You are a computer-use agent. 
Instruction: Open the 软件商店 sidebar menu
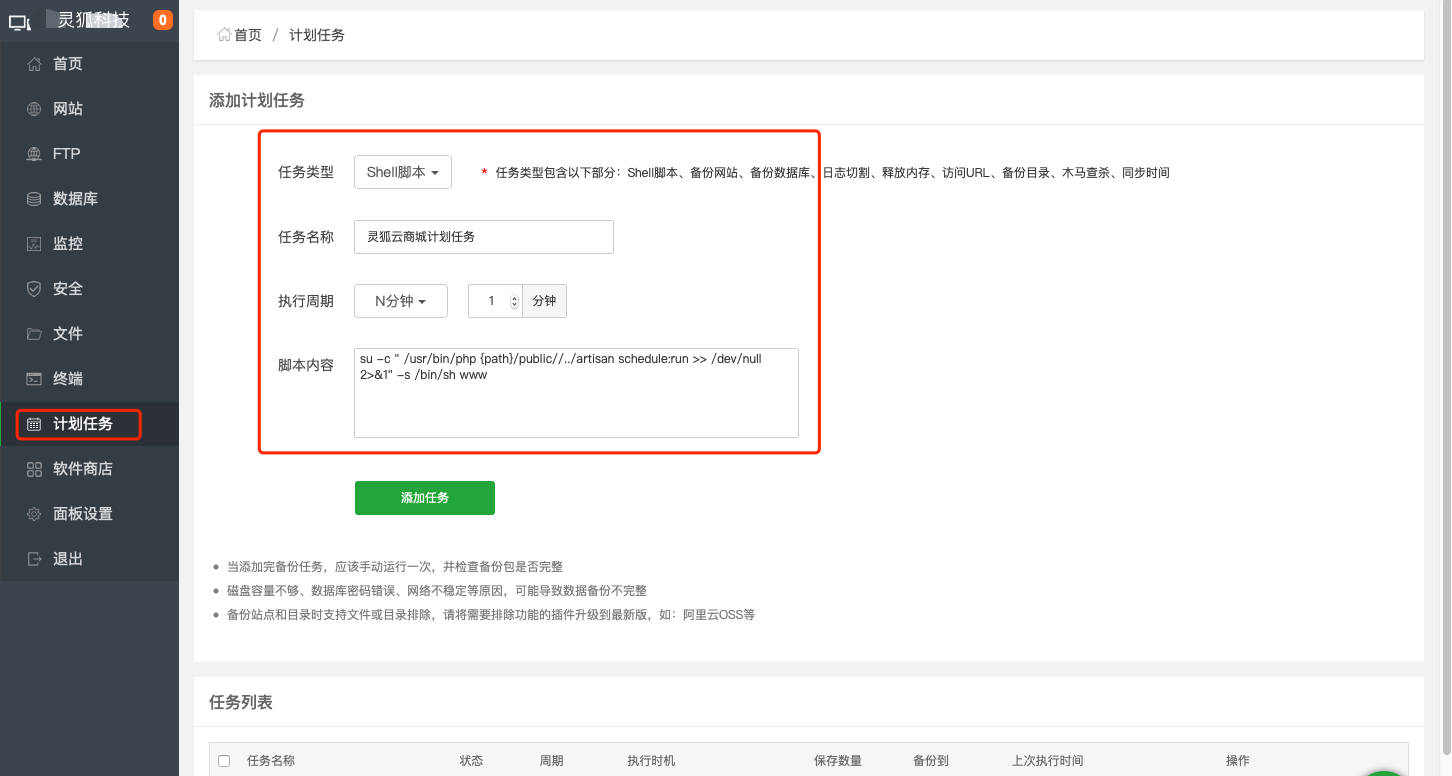coord(89,469)
